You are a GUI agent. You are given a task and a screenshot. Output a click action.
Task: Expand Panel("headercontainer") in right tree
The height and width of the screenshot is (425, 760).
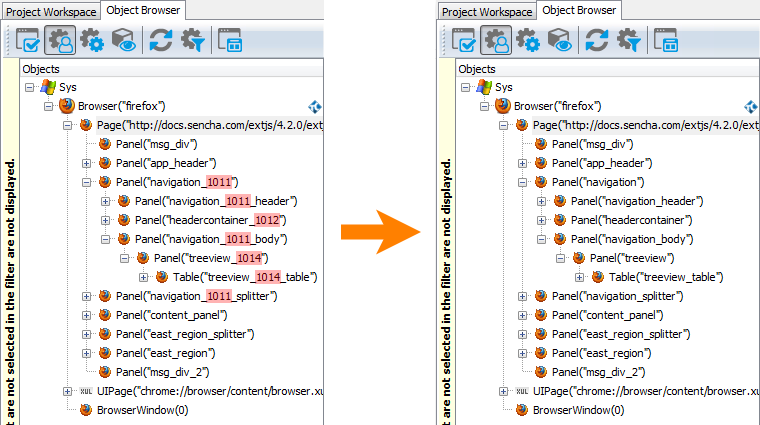(x=541, y=220)
